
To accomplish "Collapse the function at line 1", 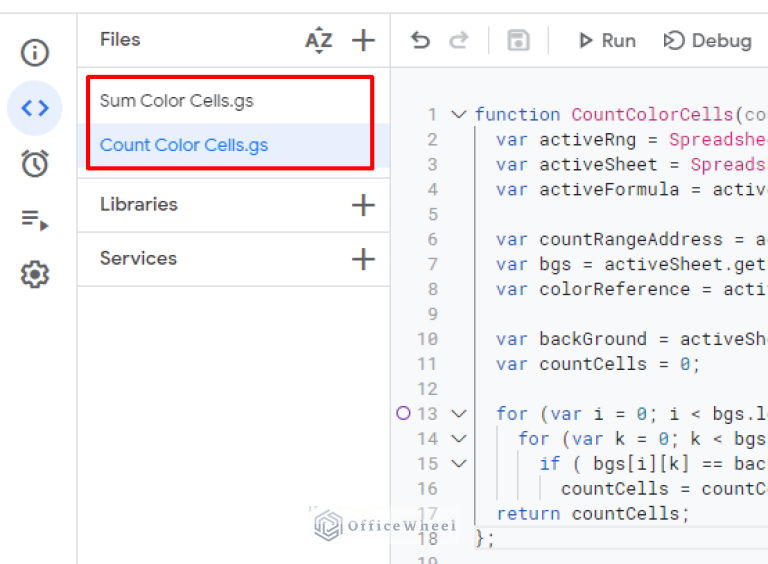I will 458,115.
